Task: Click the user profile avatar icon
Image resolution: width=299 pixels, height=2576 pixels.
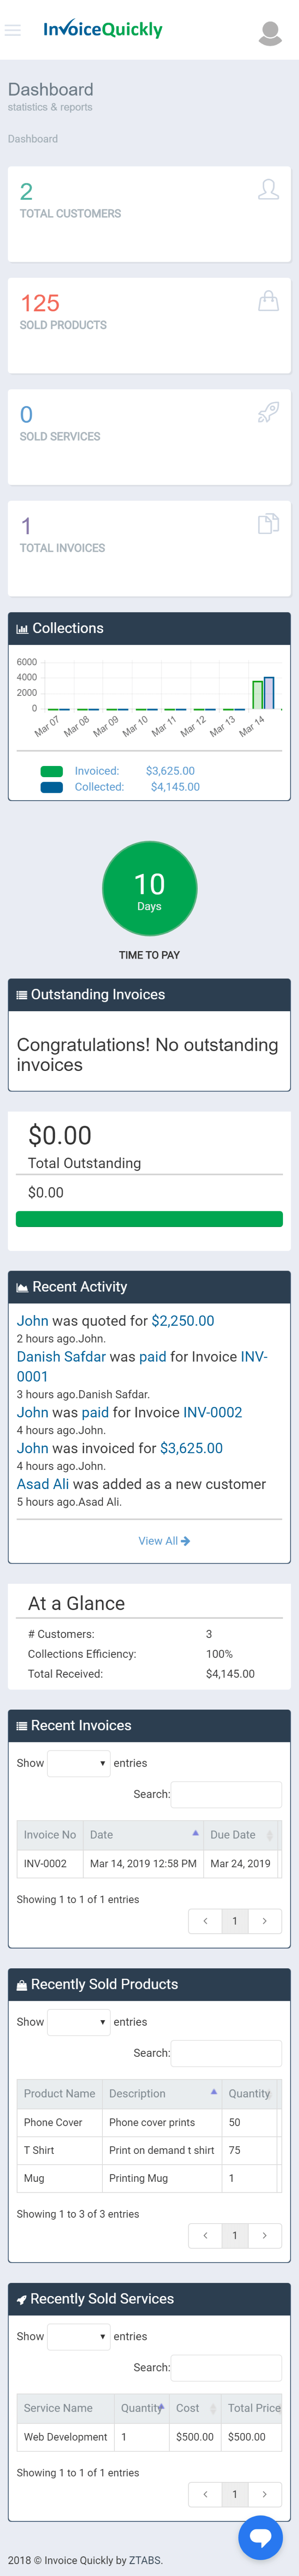Action: point(269,32)
